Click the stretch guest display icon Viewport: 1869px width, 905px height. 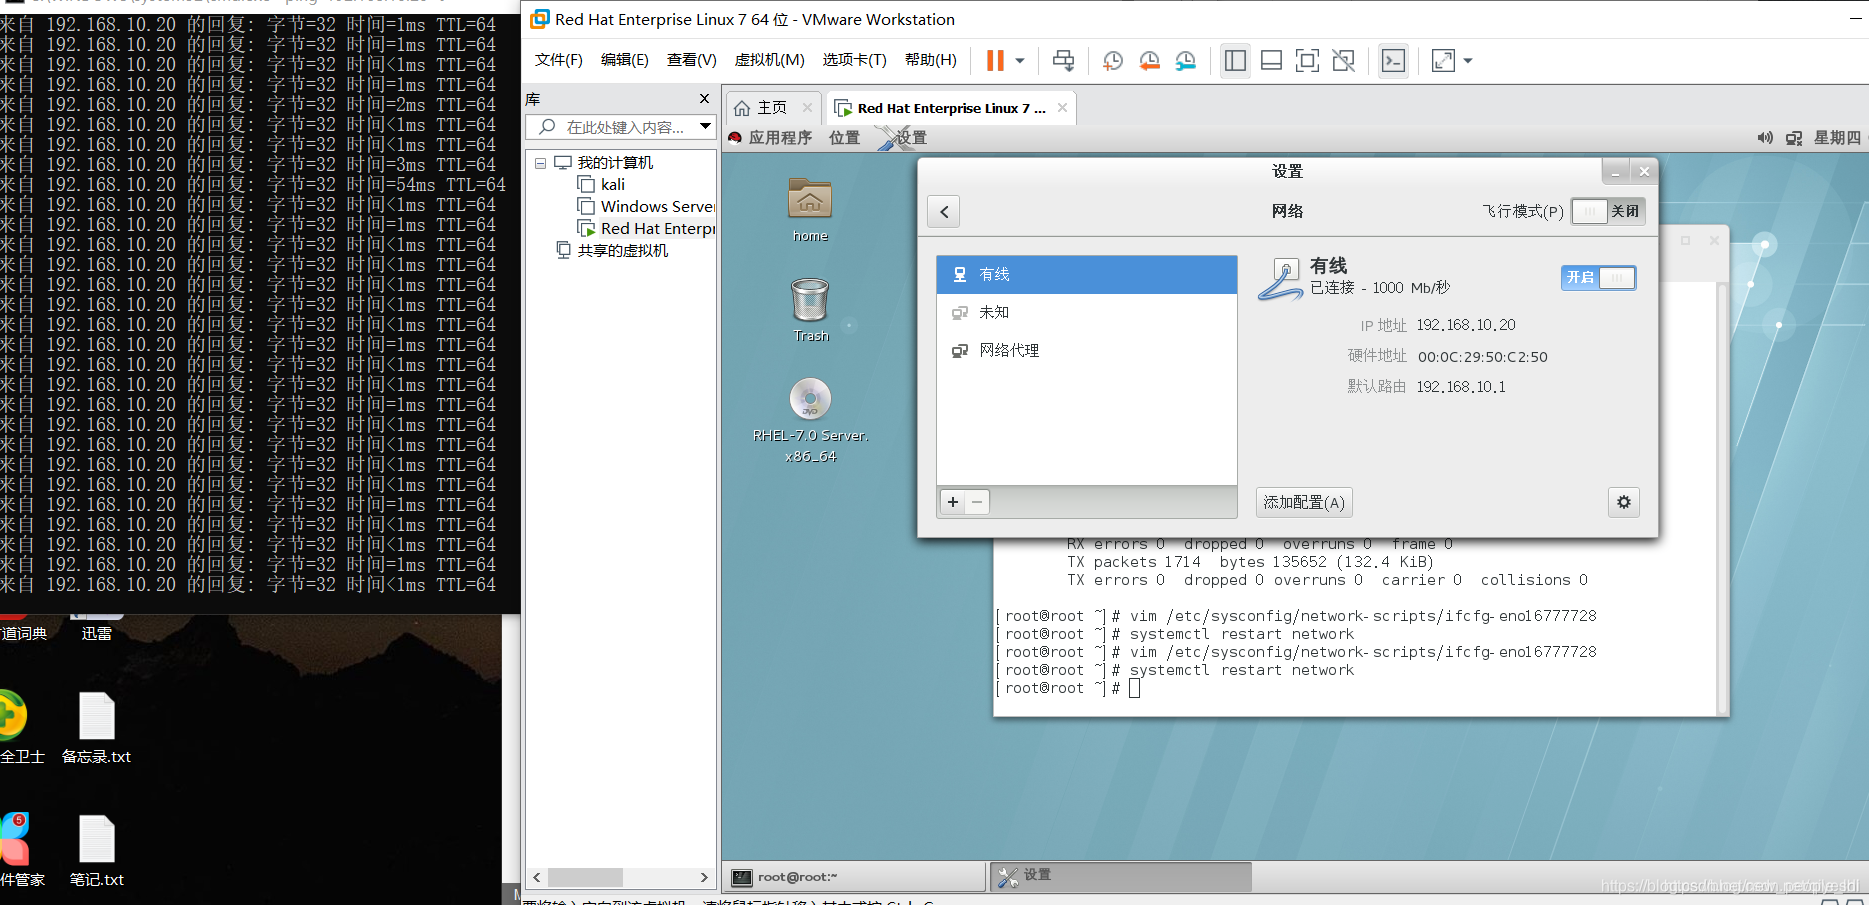tap(1443, 61)
